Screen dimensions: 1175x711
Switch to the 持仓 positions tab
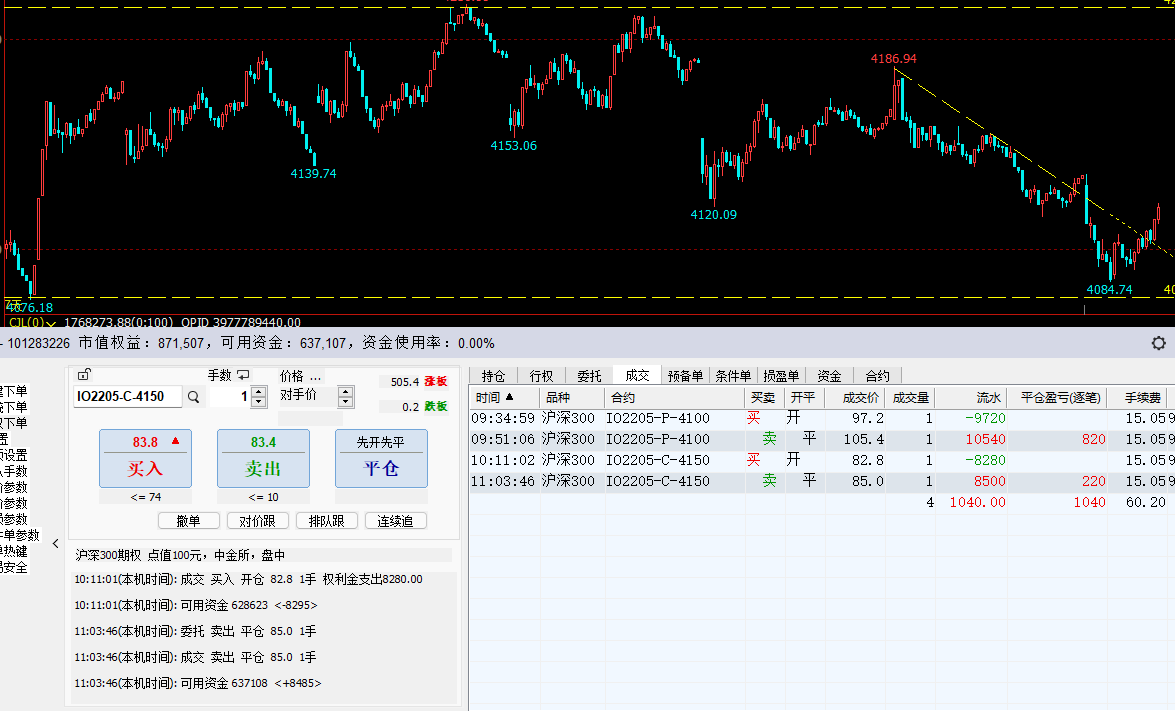click(x=493, y=376)
